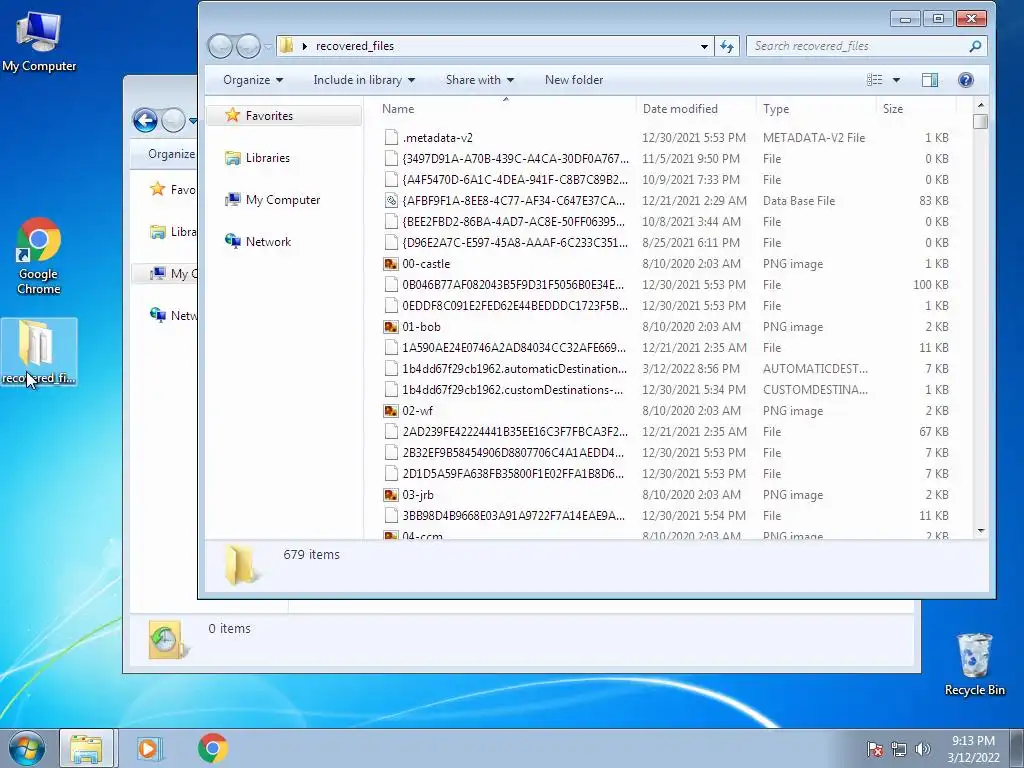Click the forward arrow in the rear window
The width and height of the screenshot is (1024, 768).
173,120
